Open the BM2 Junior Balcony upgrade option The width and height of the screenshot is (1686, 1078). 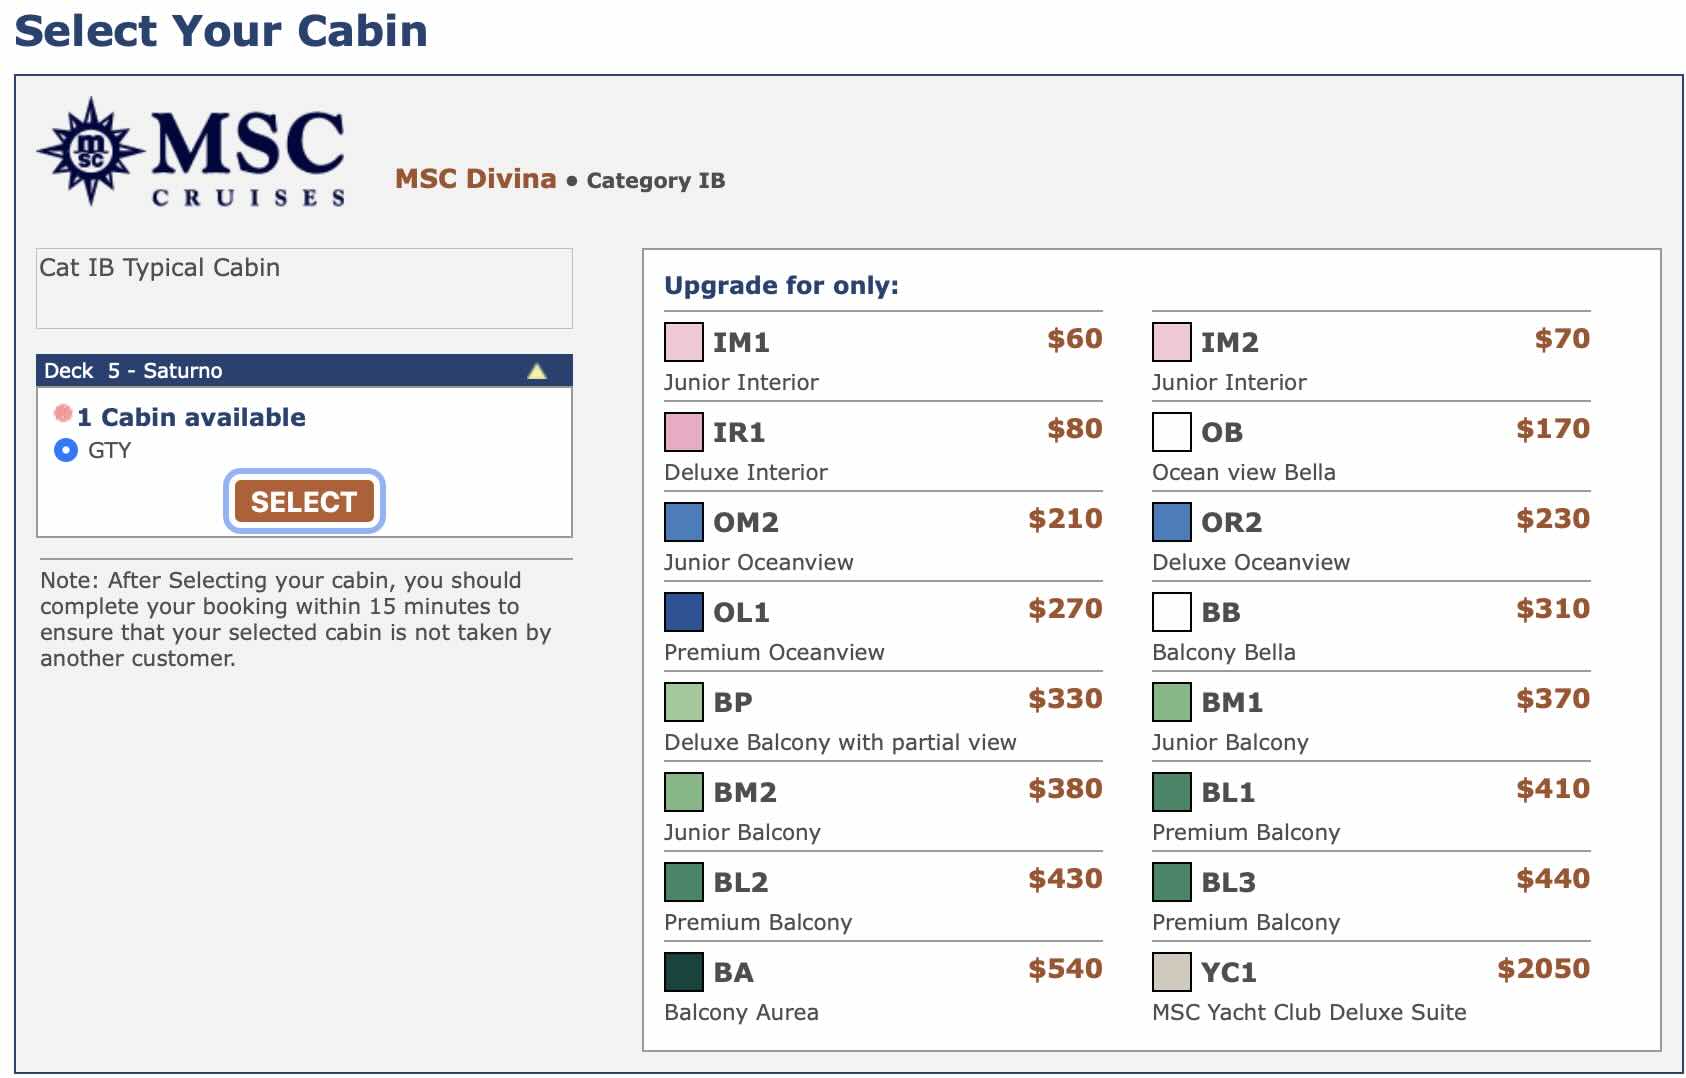[745, 792]
